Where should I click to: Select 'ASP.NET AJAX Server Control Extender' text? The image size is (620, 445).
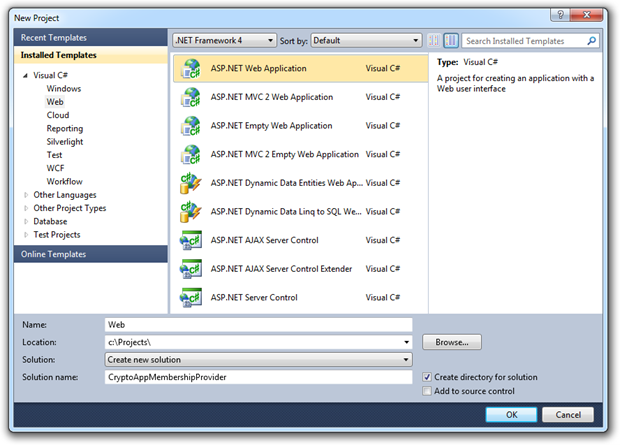281,269
